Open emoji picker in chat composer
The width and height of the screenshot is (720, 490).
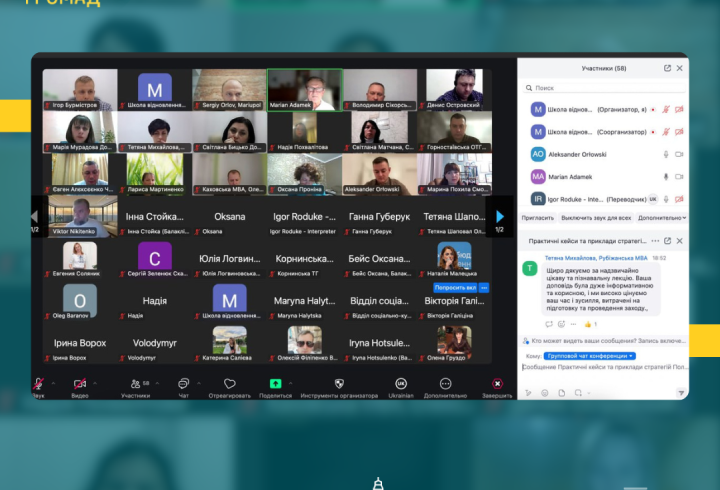coord(545,393)
